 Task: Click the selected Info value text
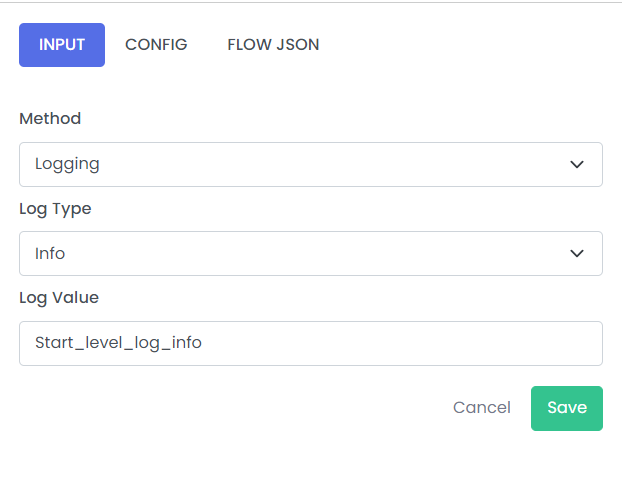[50, 253]
